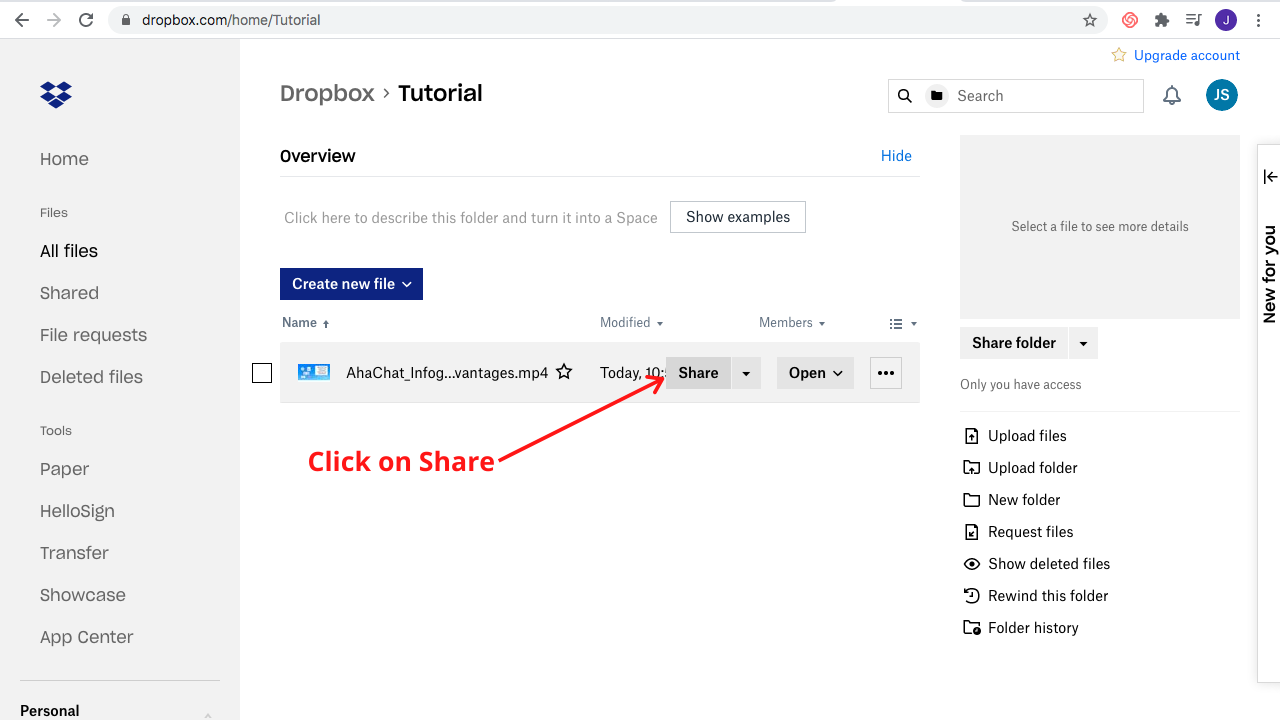Open Chrome's three-dot menu
1280x720 pixels.
[1258, 20]
